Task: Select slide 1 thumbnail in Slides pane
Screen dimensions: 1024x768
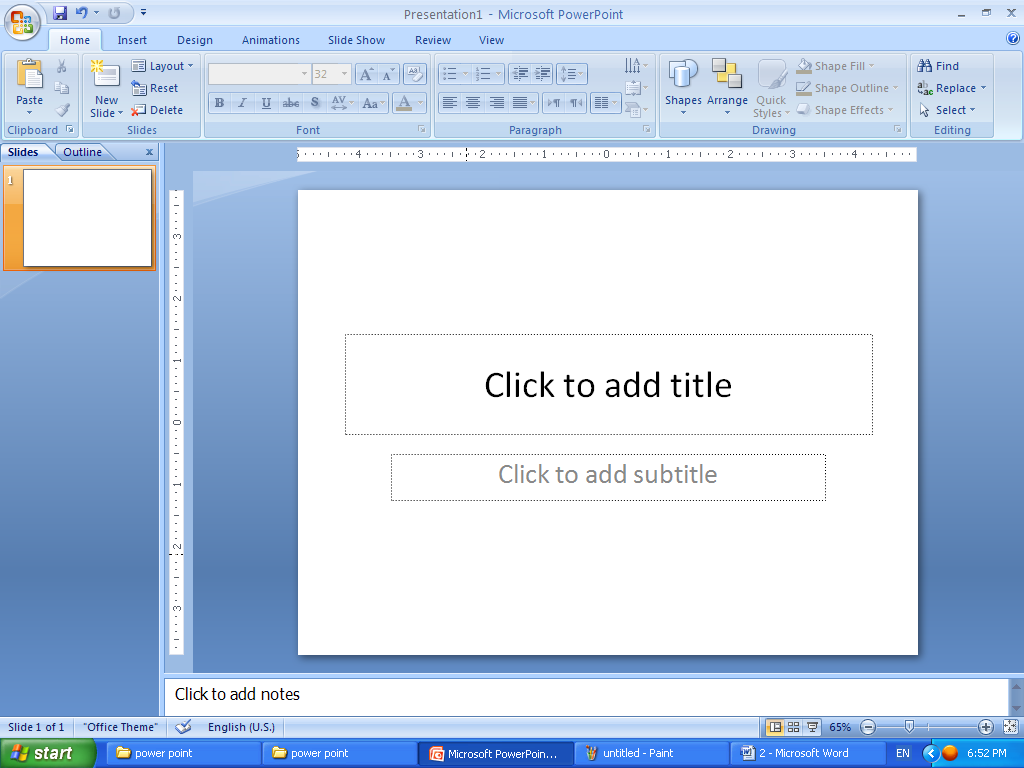Action: point(85,218)
